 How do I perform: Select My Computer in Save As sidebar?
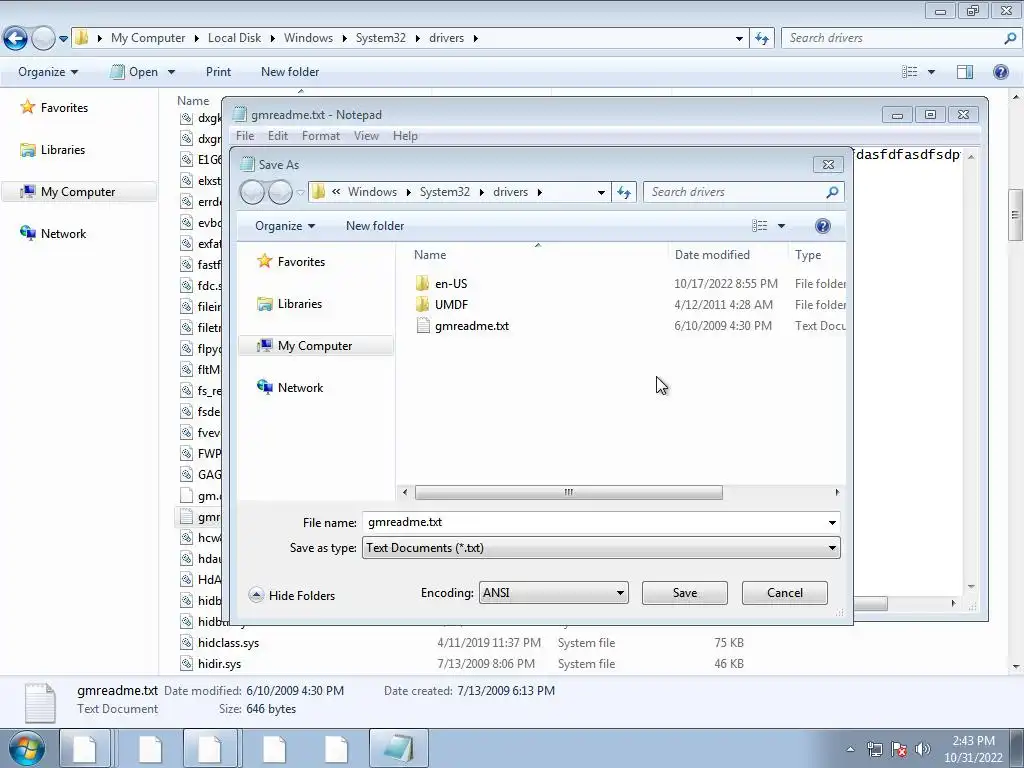(x=315, y=345)
